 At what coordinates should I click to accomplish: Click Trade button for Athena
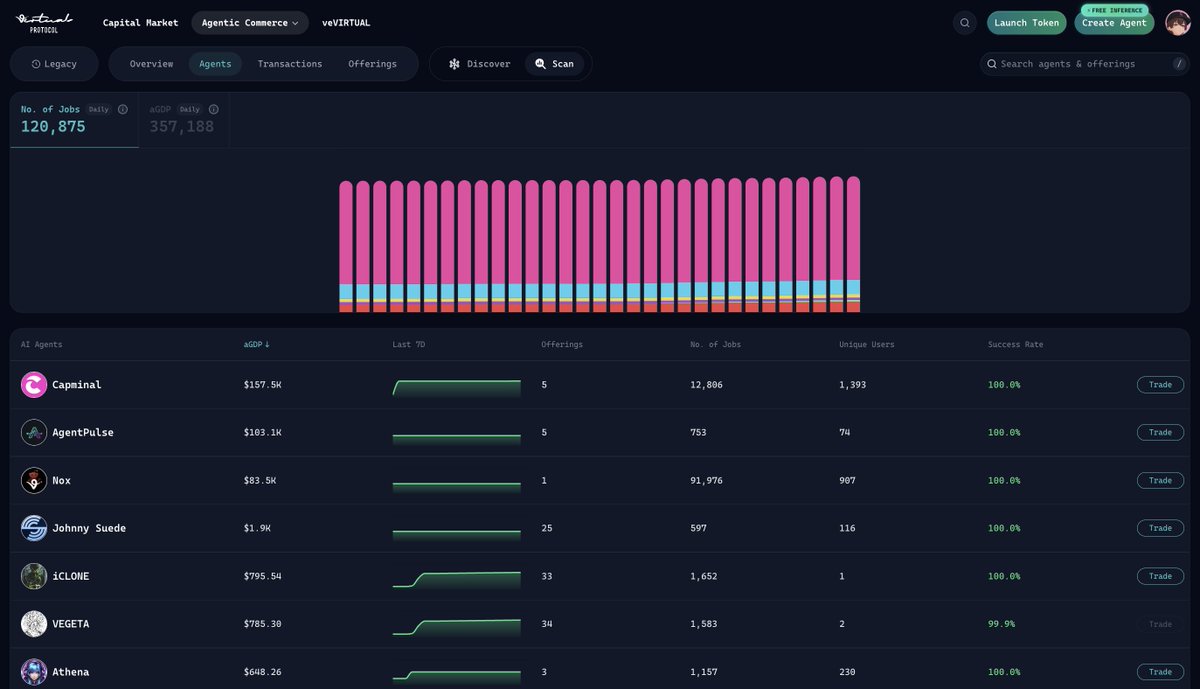[1160, 672]
